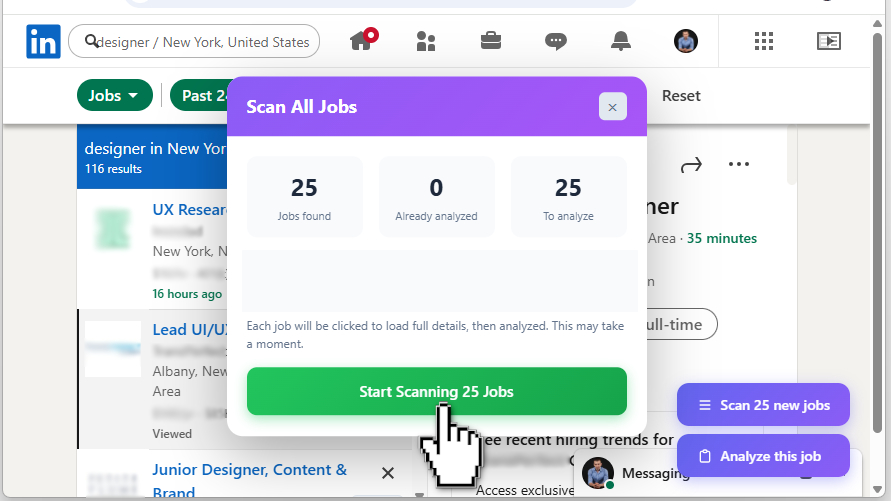Screen dimensions: 891x501
Task: Click the Learning video icon
Action: click(x=828, y=41)
